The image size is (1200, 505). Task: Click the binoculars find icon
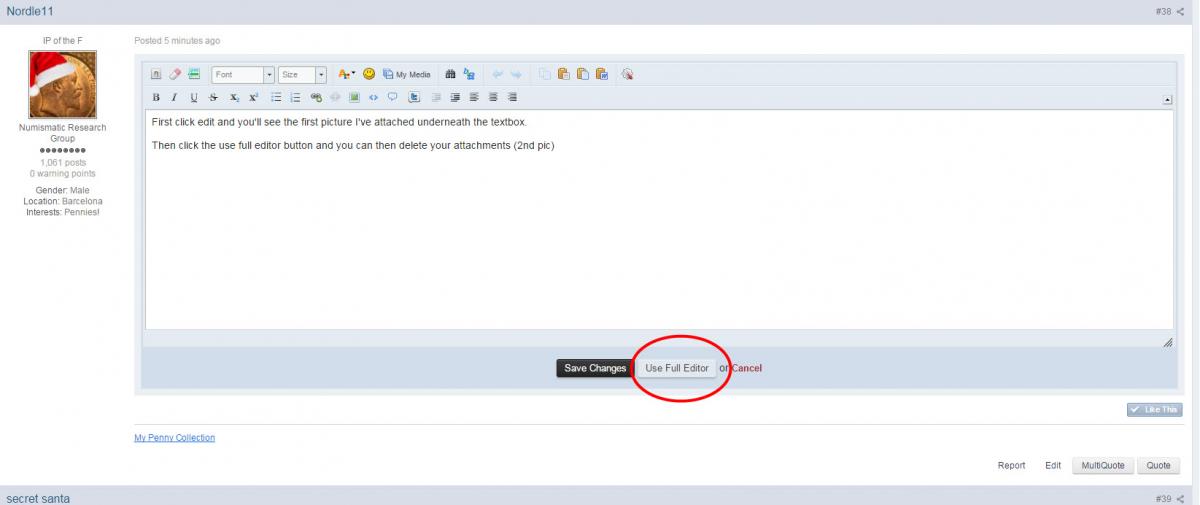(x=450, y=74)
